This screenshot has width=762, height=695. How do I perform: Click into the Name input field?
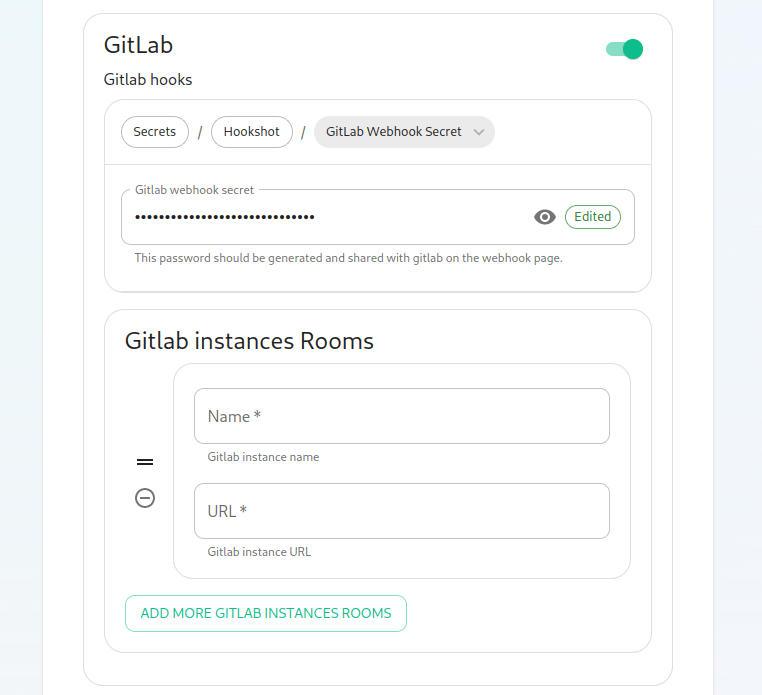(402, 416)
